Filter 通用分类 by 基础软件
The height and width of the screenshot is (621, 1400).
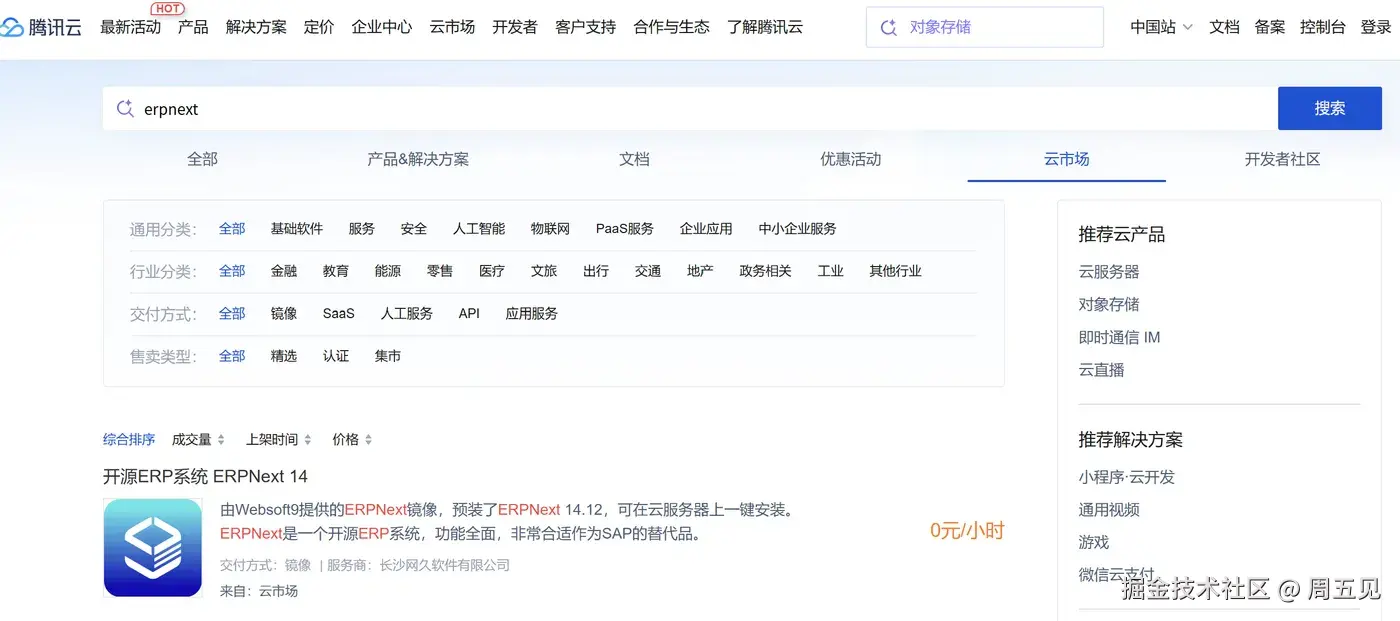(297, 229)
